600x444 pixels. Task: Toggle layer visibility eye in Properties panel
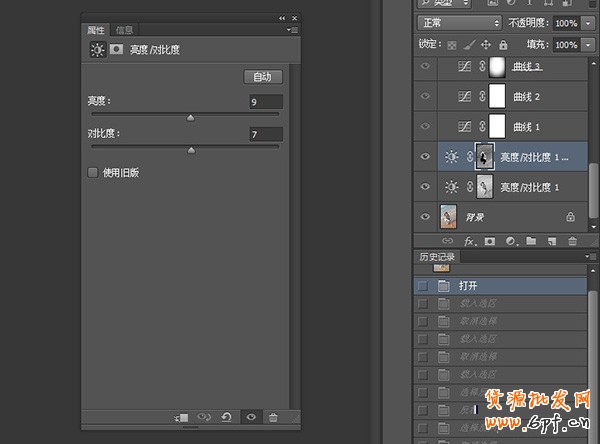coord(250,416)
